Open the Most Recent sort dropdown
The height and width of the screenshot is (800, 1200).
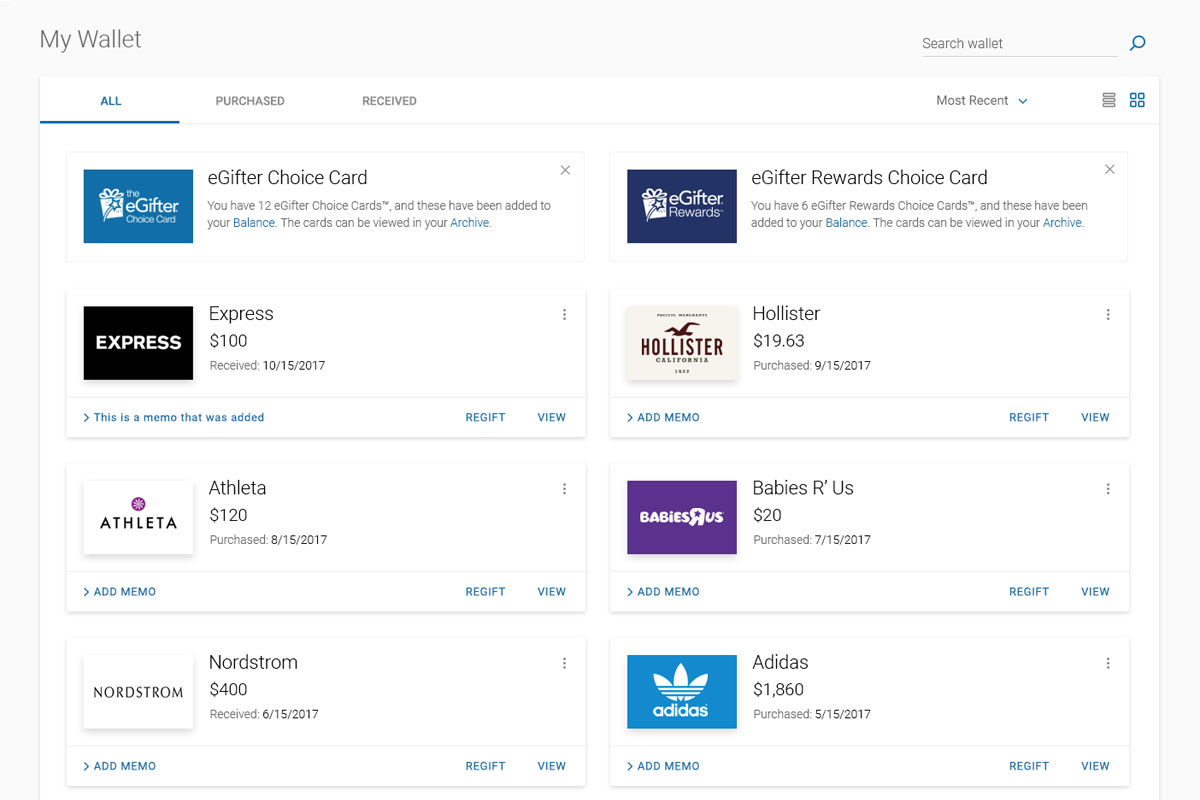click(981, 100)
